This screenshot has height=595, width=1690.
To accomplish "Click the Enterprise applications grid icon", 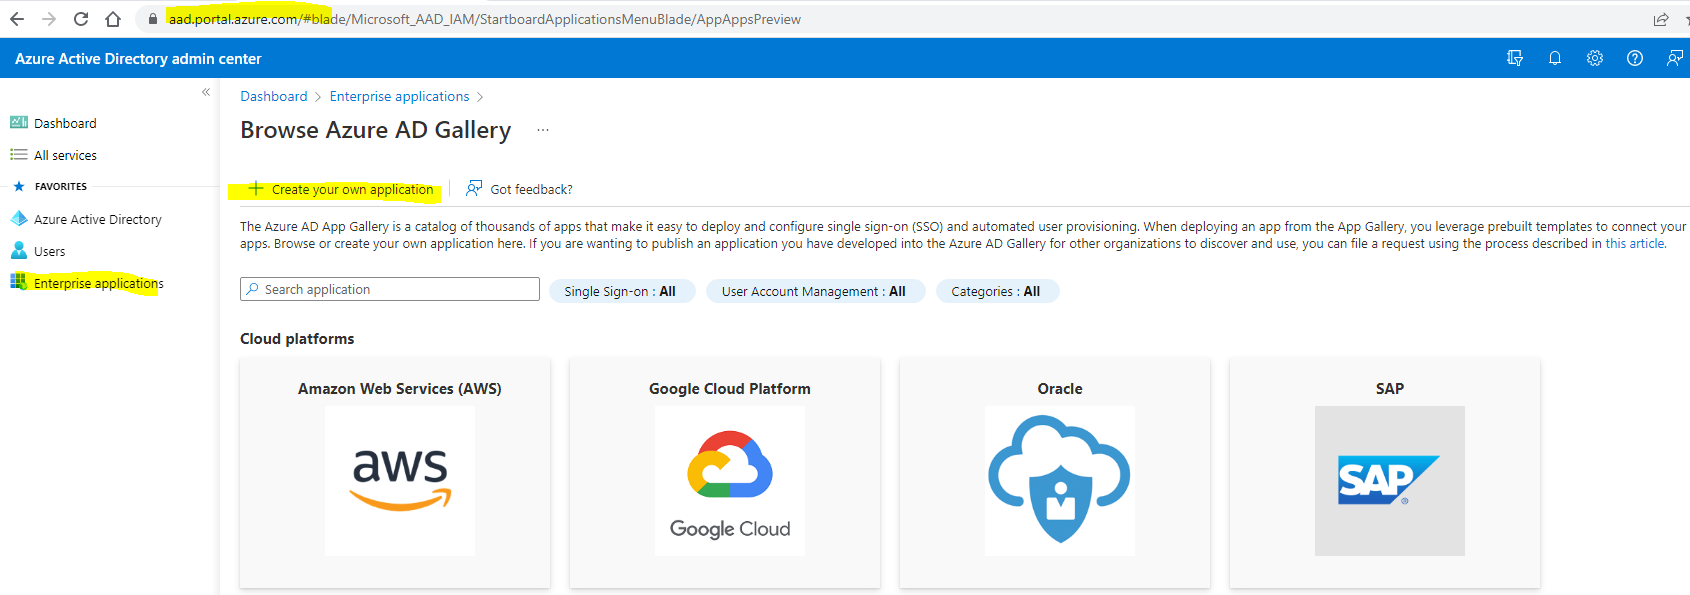I will (x=19, y=283).
